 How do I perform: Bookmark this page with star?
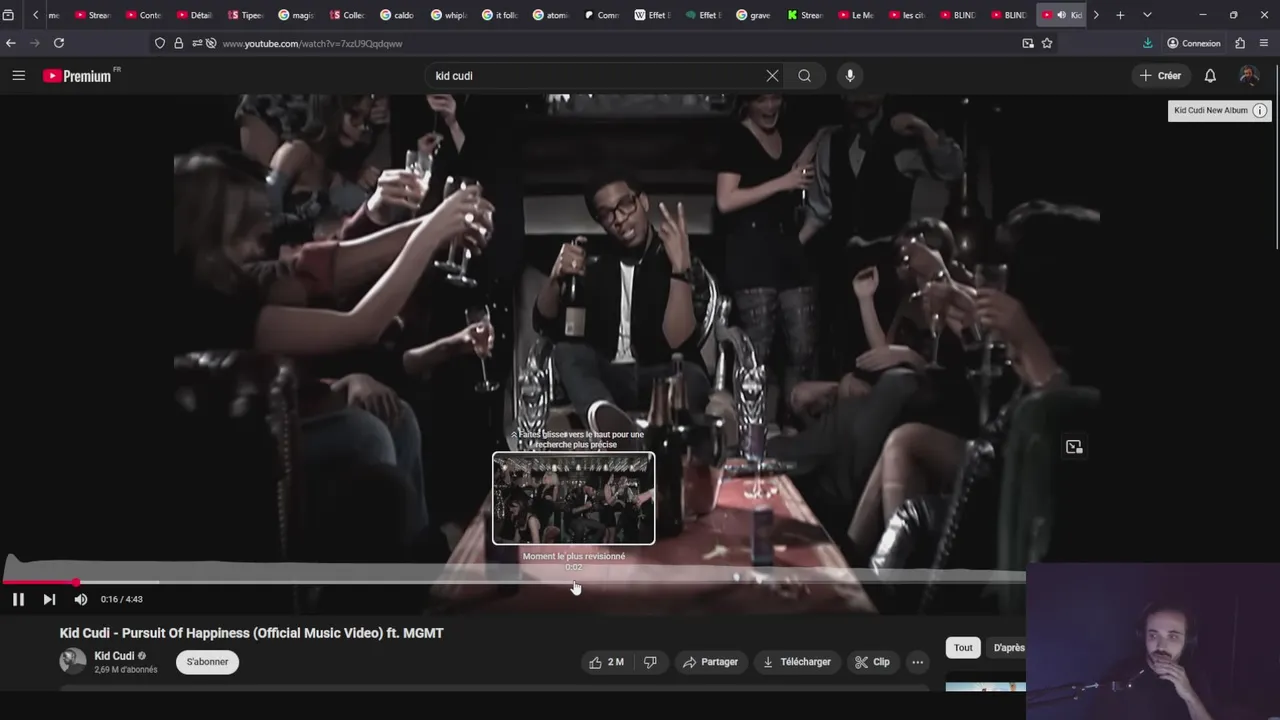tap(1047, 44)
